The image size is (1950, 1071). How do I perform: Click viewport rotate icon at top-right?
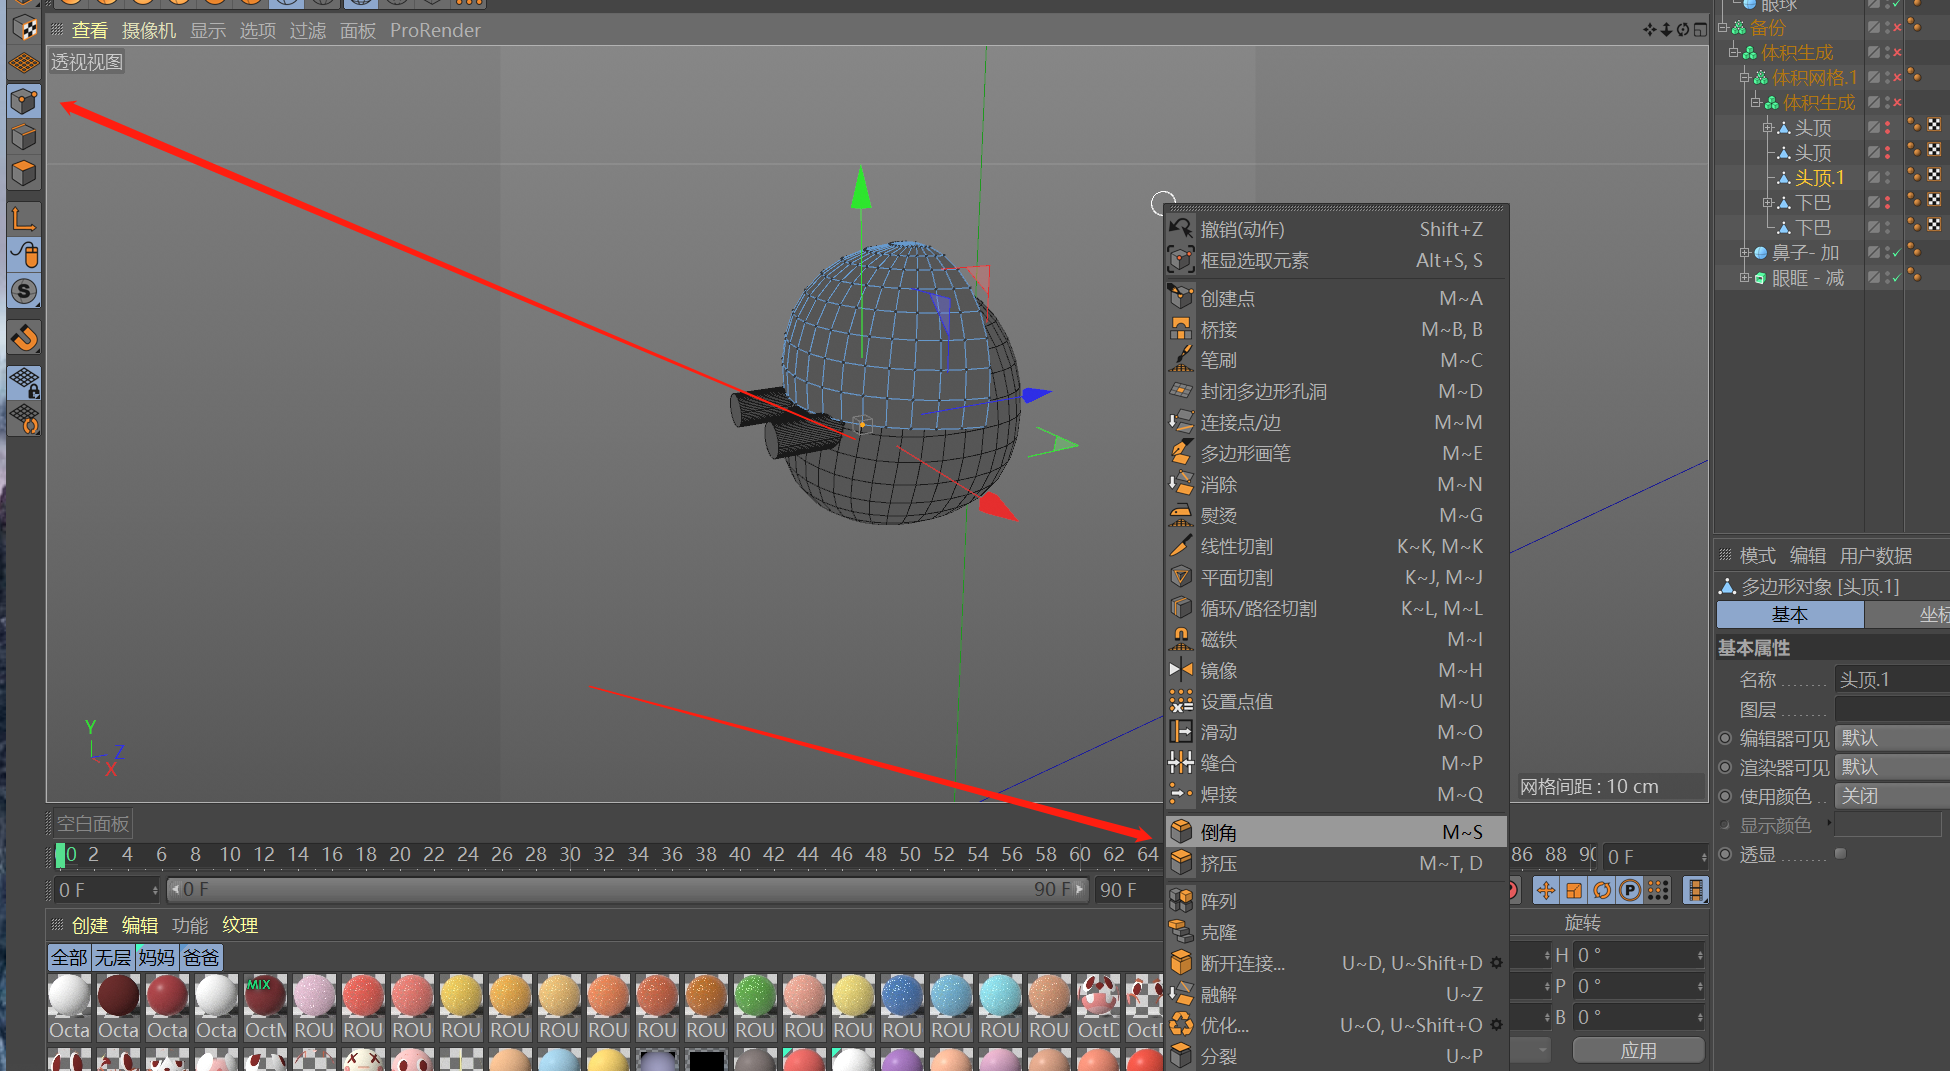1683,30
